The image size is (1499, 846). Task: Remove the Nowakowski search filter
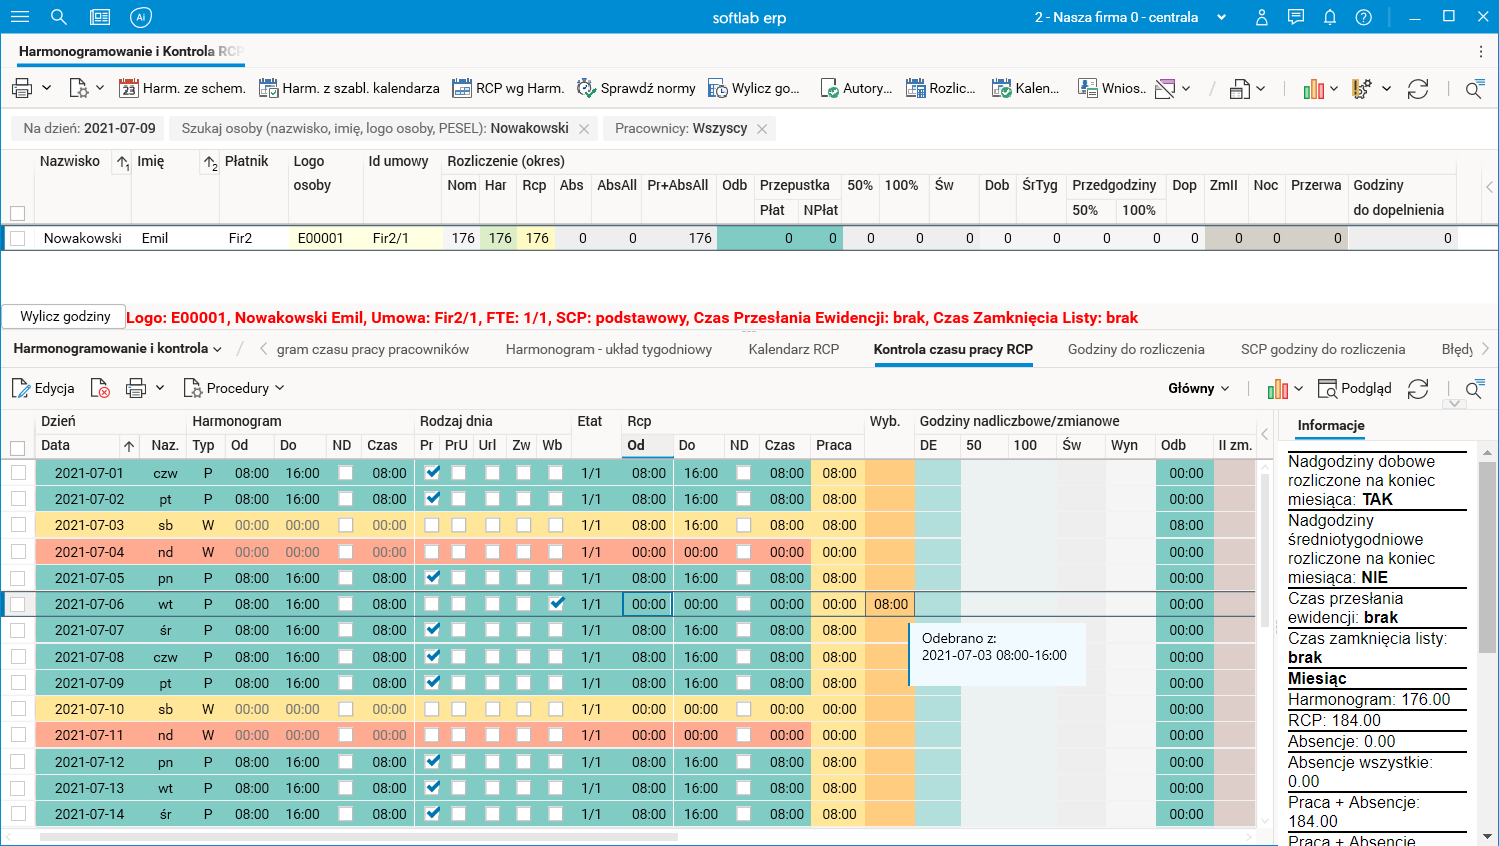585,128
